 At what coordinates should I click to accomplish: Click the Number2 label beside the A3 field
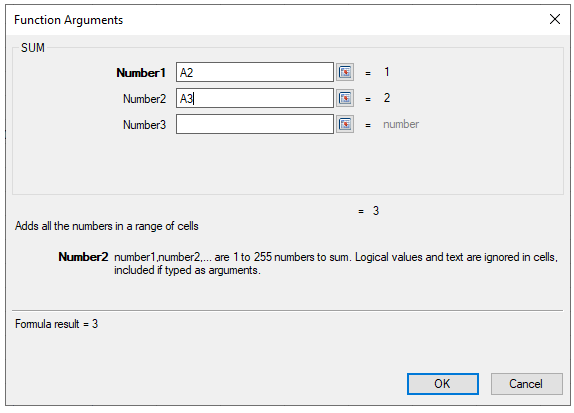point(144,99)
